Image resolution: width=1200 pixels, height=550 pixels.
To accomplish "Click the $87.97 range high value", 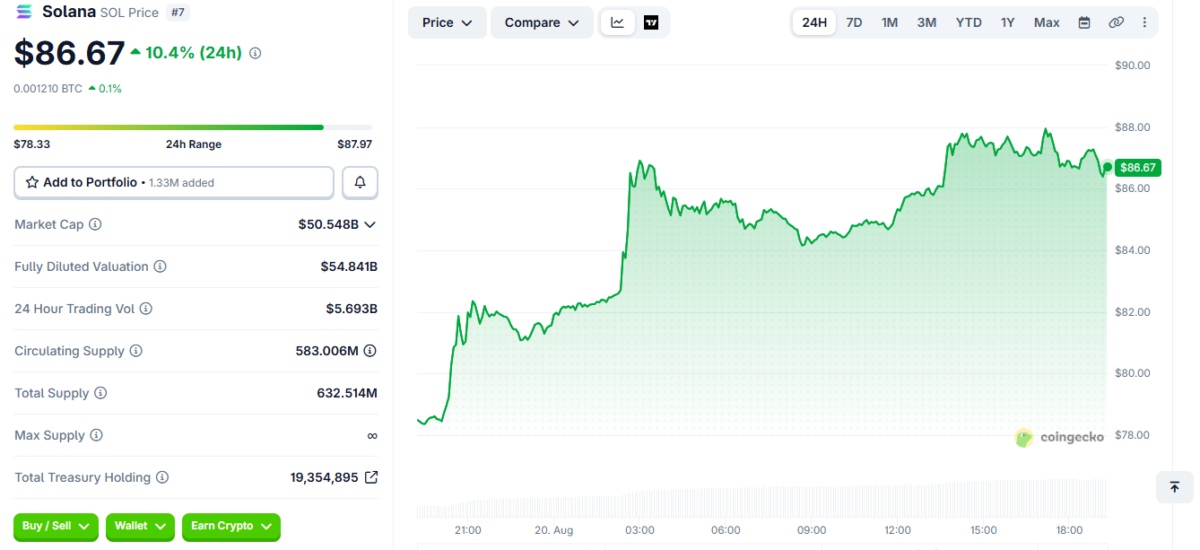I will click(354, 144).
